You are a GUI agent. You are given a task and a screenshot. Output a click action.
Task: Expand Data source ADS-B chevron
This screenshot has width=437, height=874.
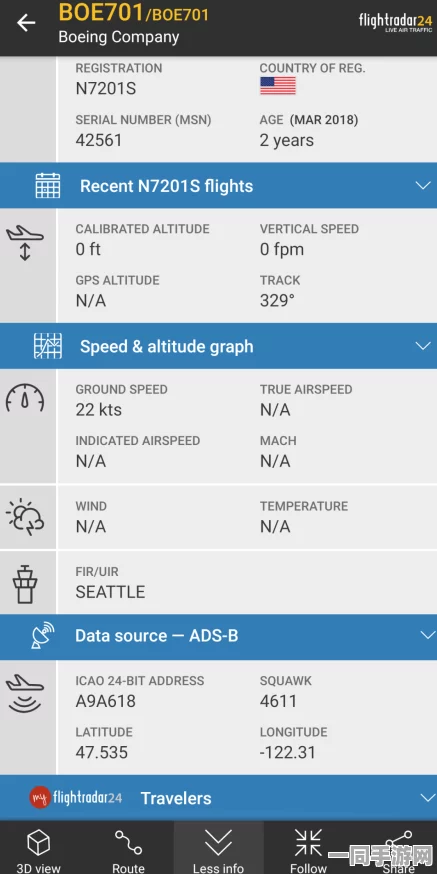428,635
